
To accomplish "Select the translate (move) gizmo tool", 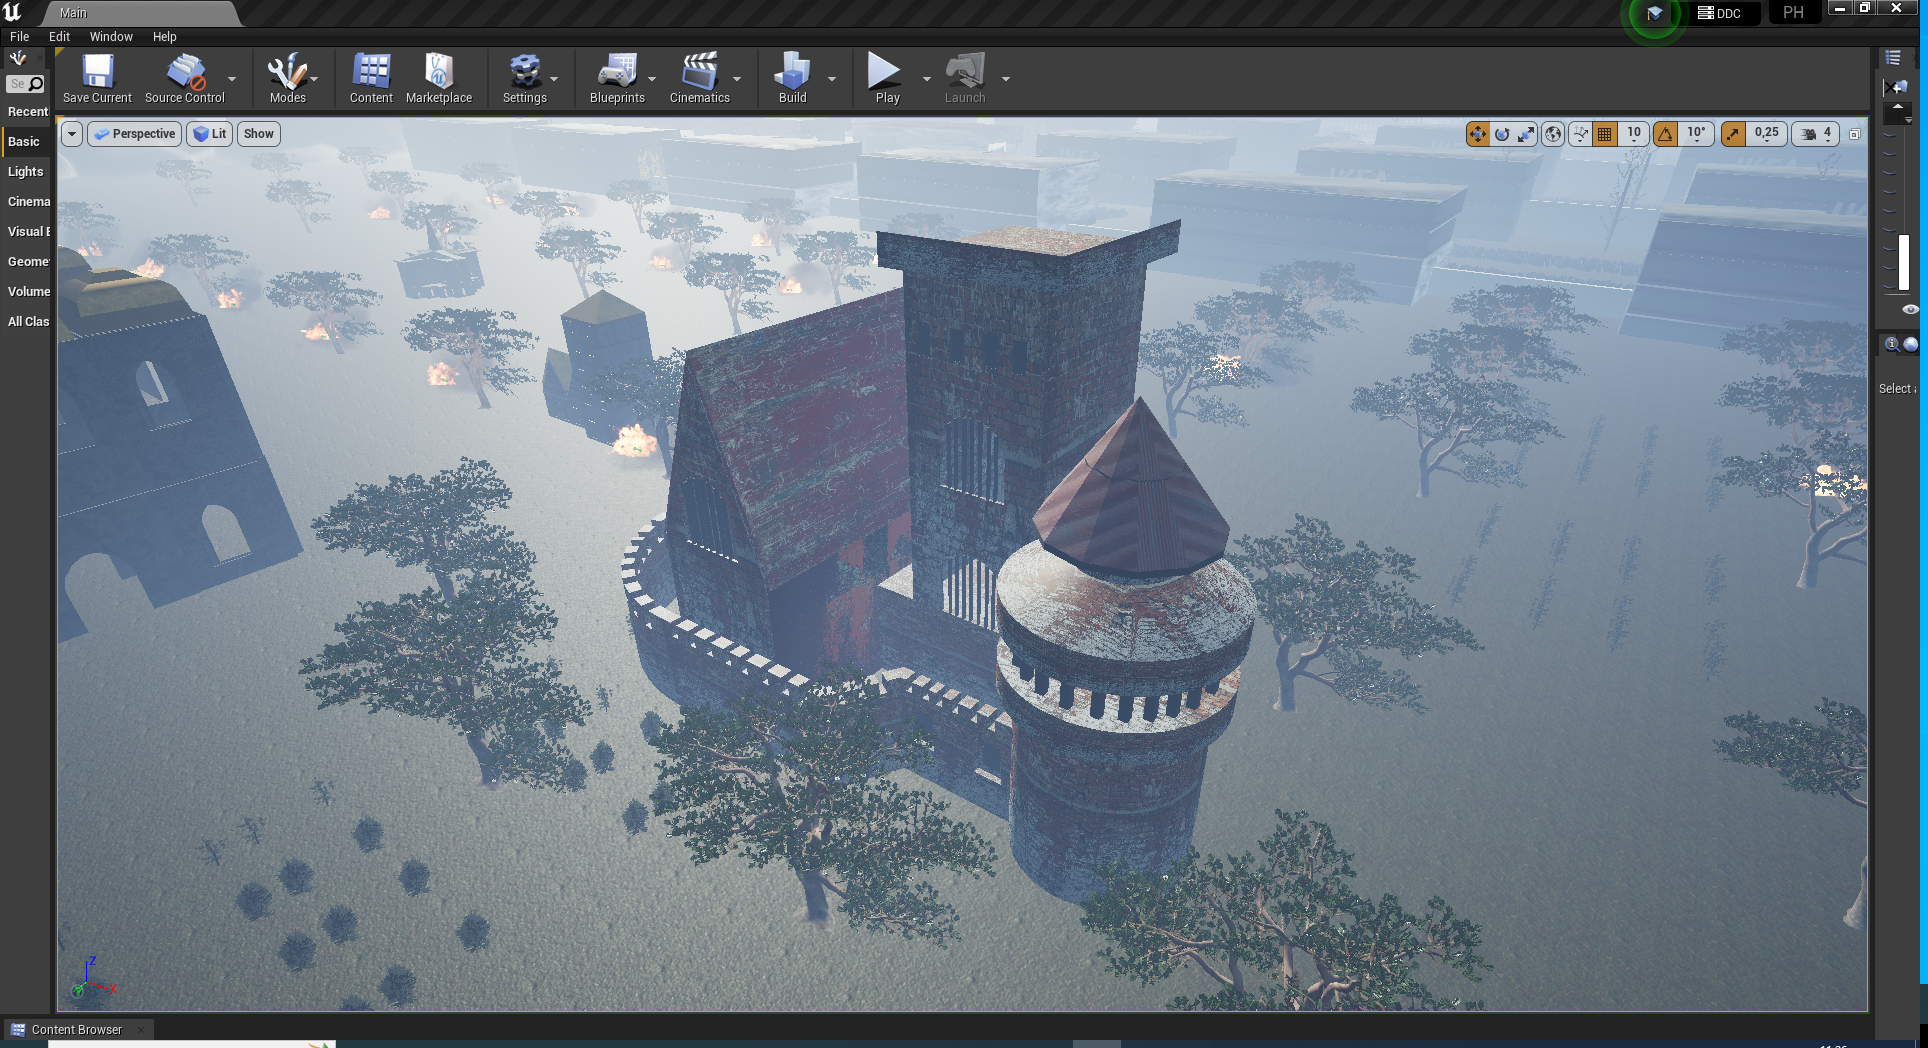I will click(1477, 134).
